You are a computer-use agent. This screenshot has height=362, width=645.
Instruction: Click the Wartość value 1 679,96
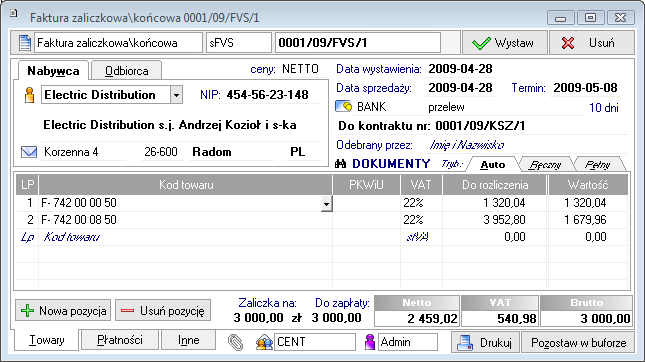click(585, 220)
